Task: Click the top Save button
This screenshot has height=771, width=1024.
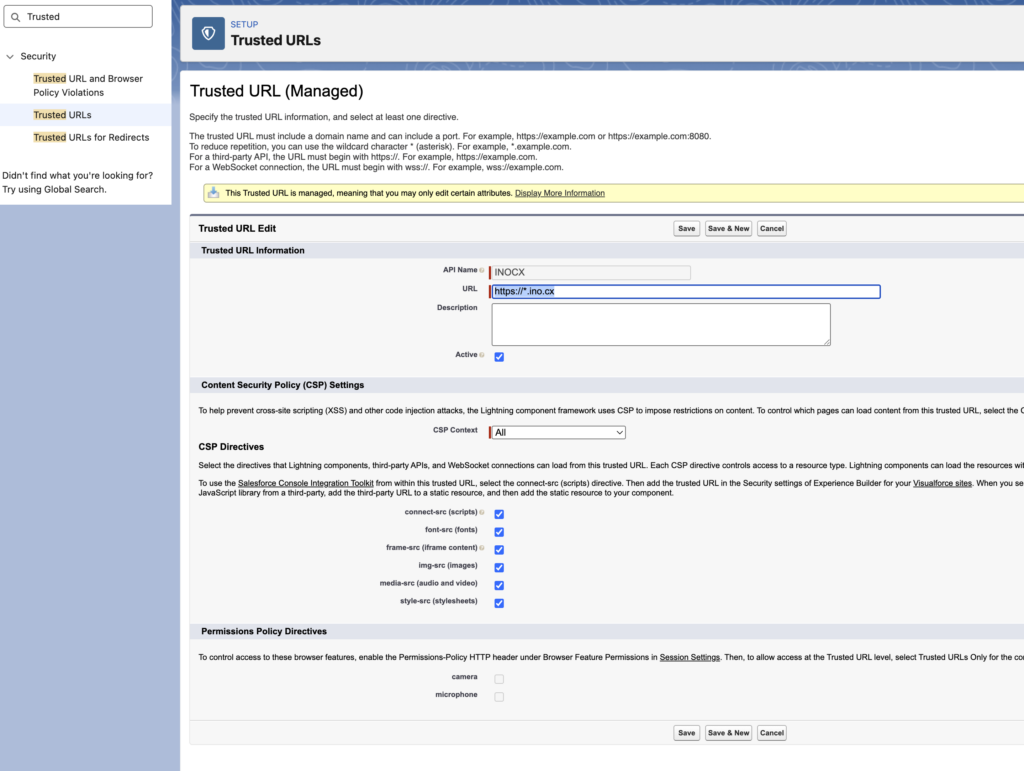Action: coord(686,228)
